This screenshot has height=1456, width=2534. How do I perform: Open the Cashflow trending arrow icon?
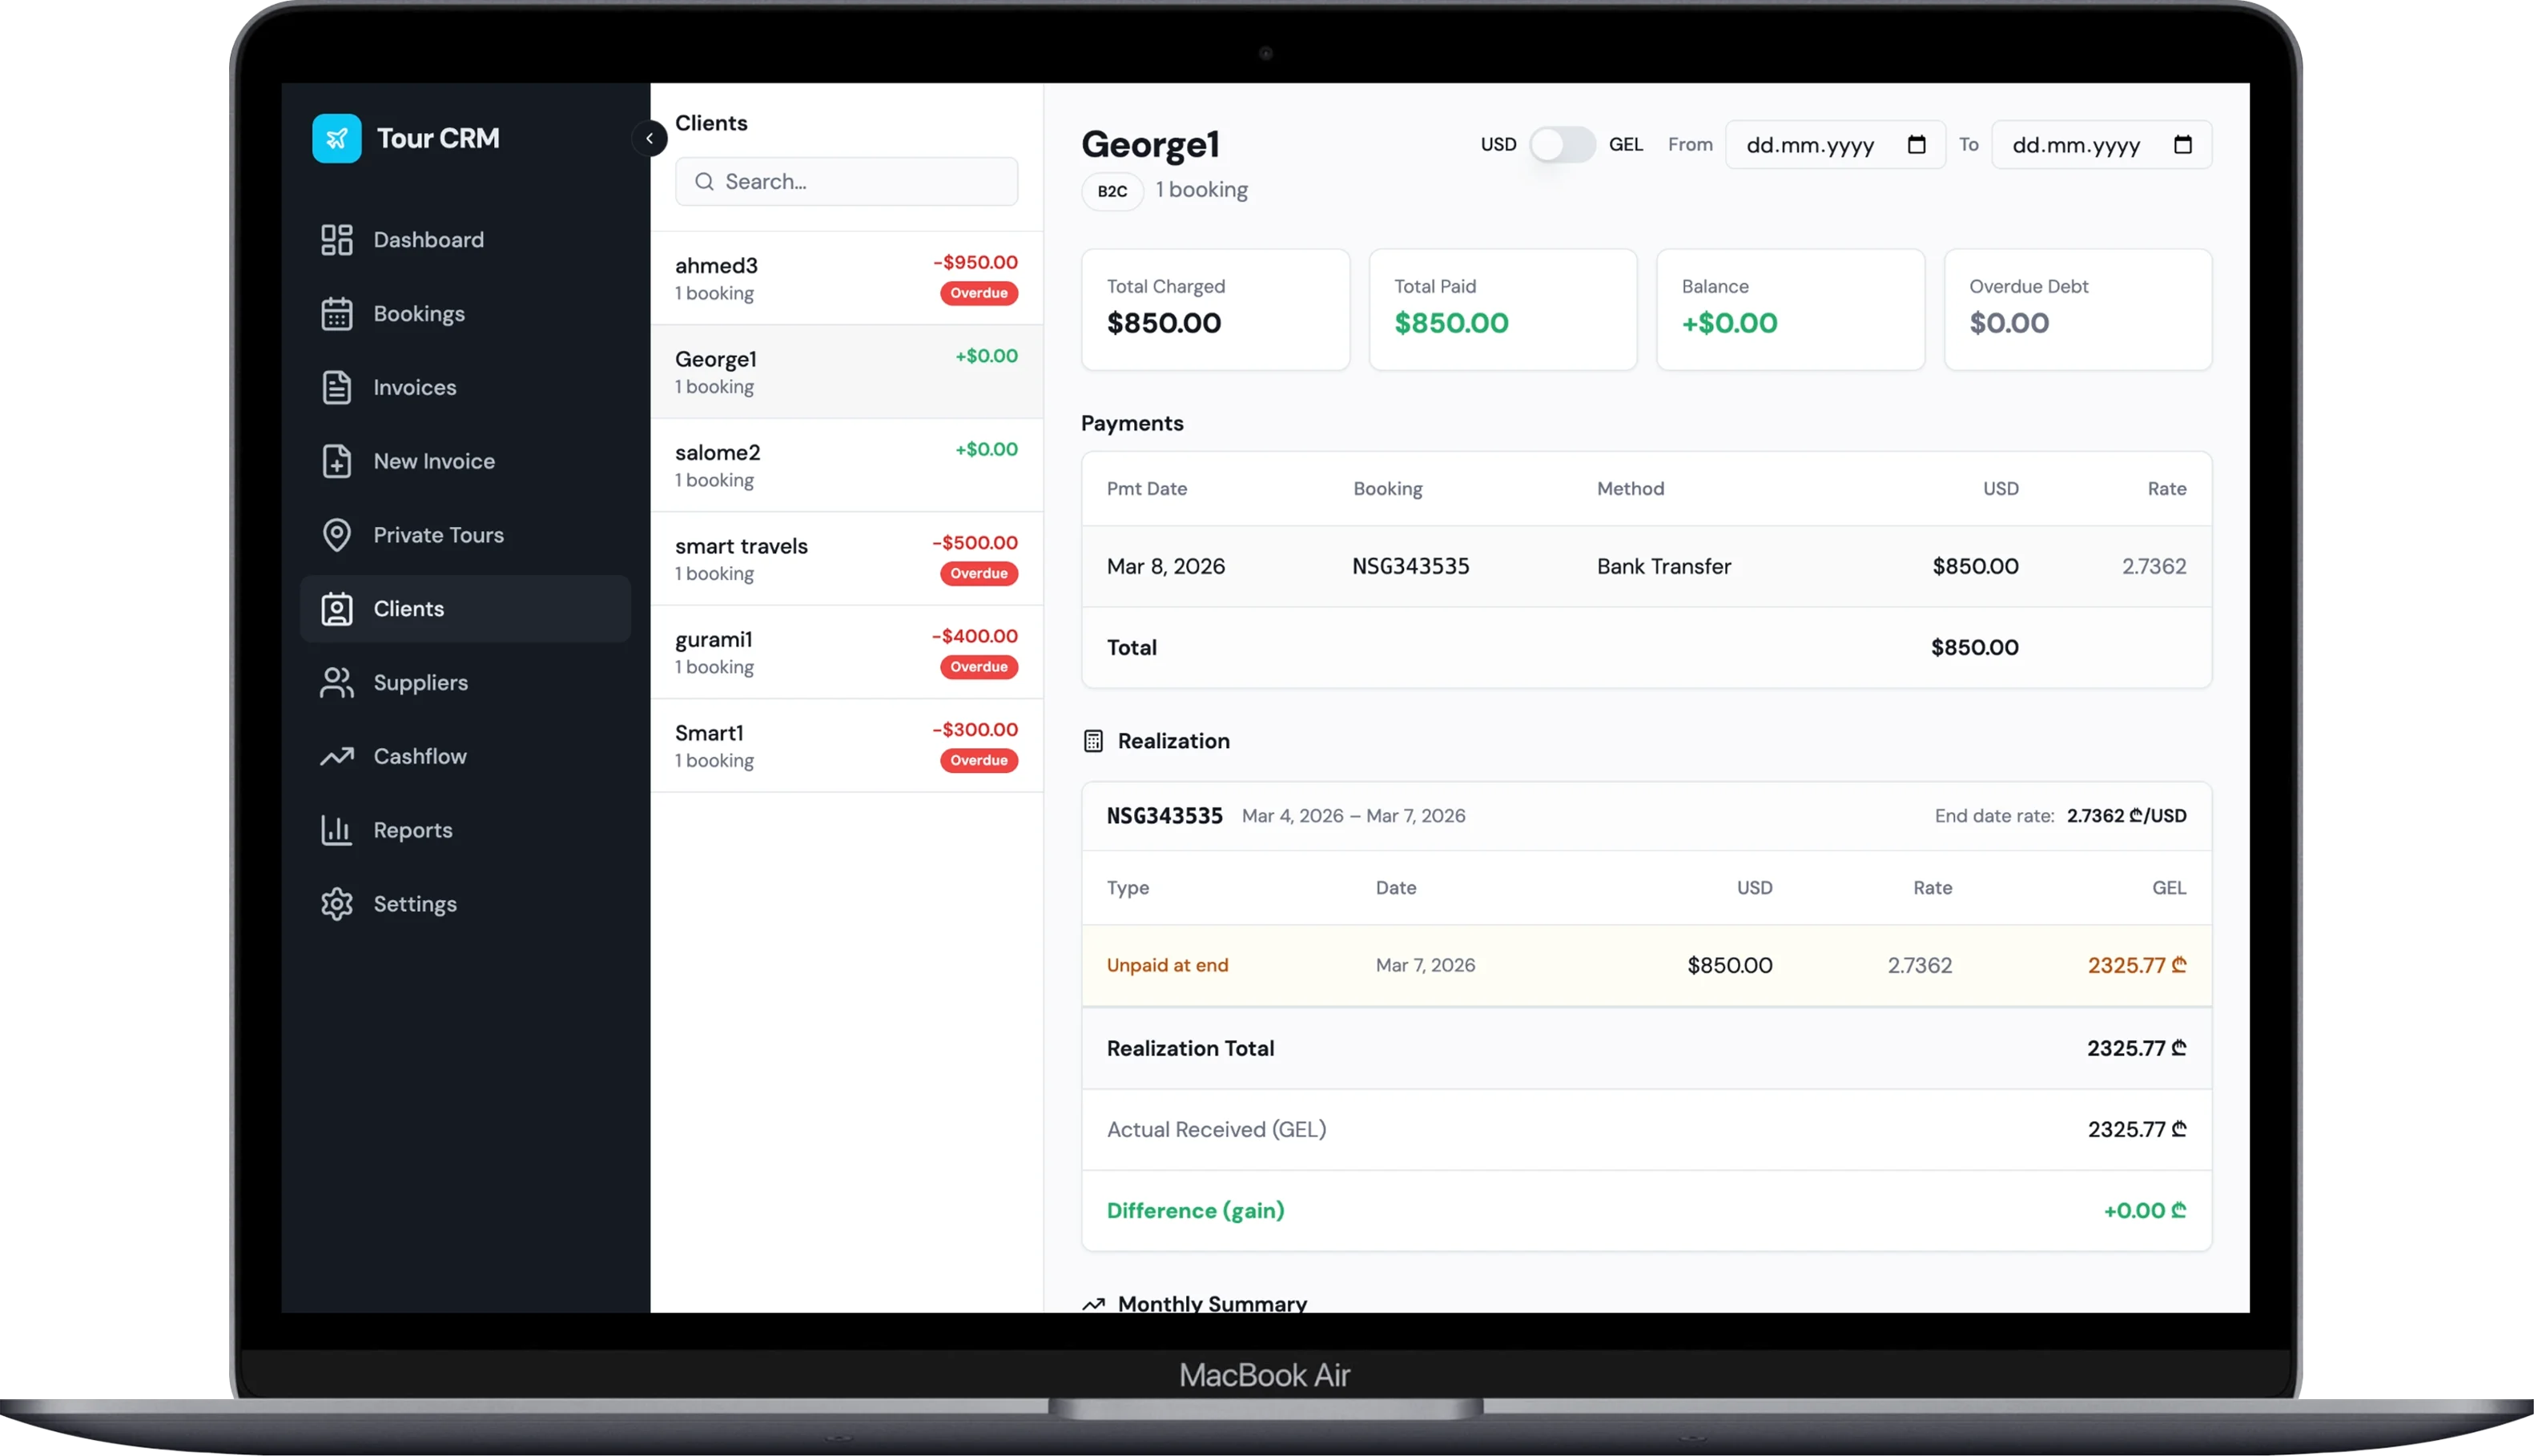[336, 757]
